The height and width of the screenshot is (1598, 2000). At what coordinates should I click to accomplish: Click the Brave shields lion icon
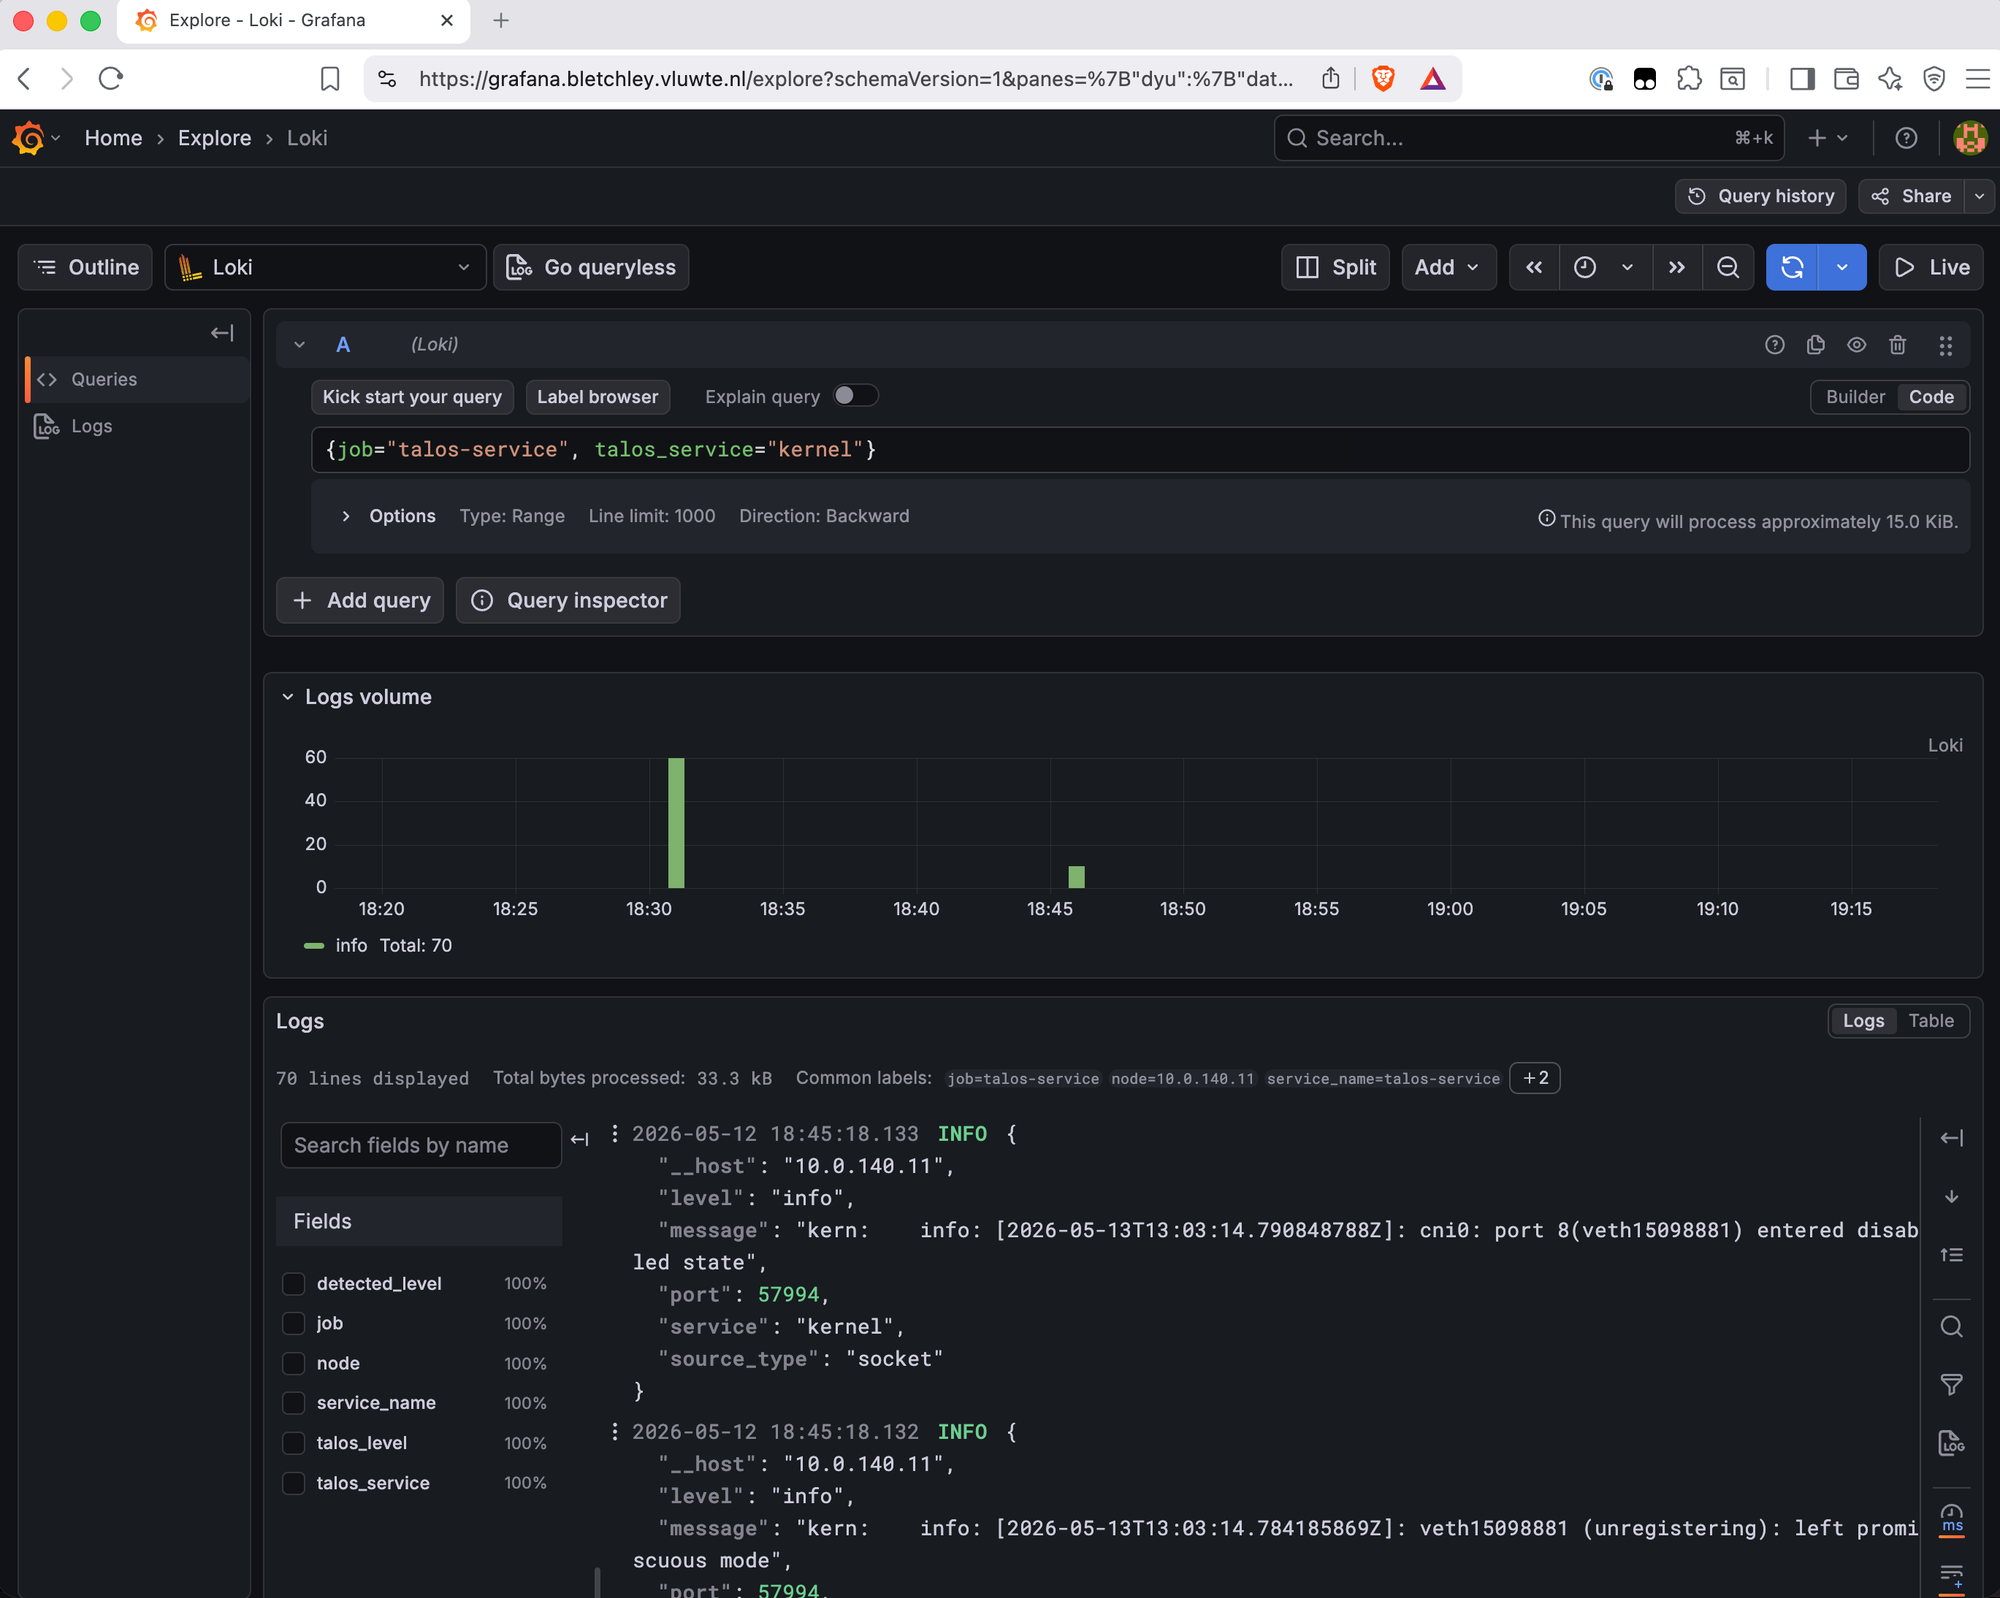(x=1383, y=78)
